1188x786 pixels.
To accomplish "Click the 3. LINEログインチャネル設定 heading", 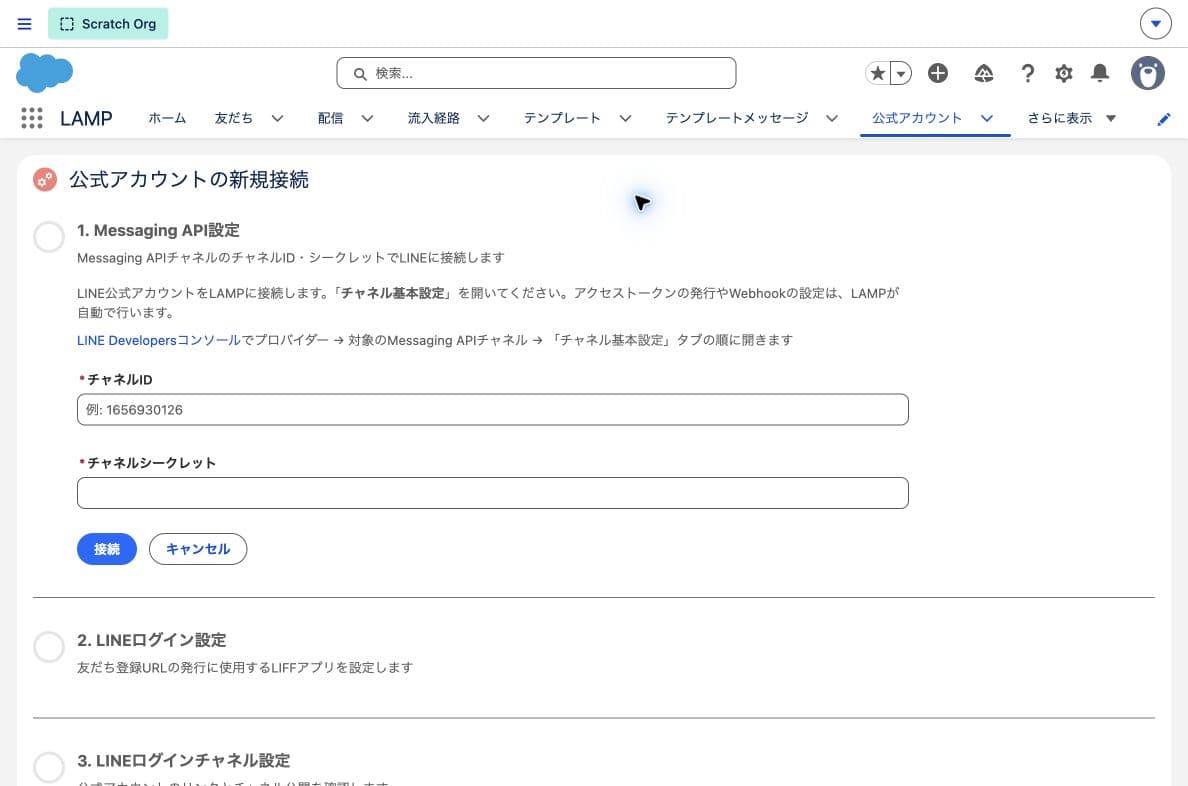I will [183, 761].
